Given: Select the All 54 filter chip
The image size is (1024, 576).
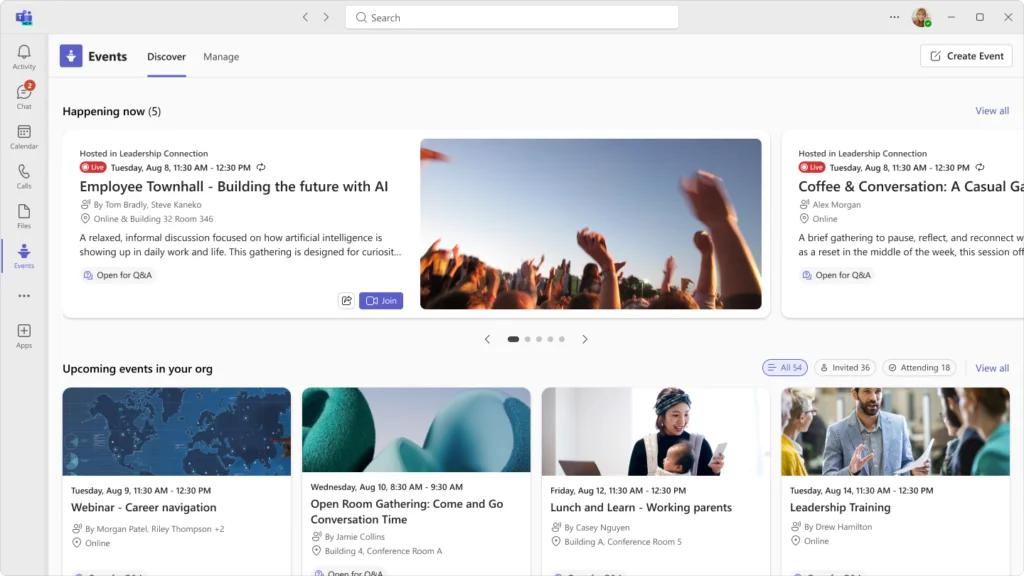Looking at the screenshot, I should tap(785, 368).
